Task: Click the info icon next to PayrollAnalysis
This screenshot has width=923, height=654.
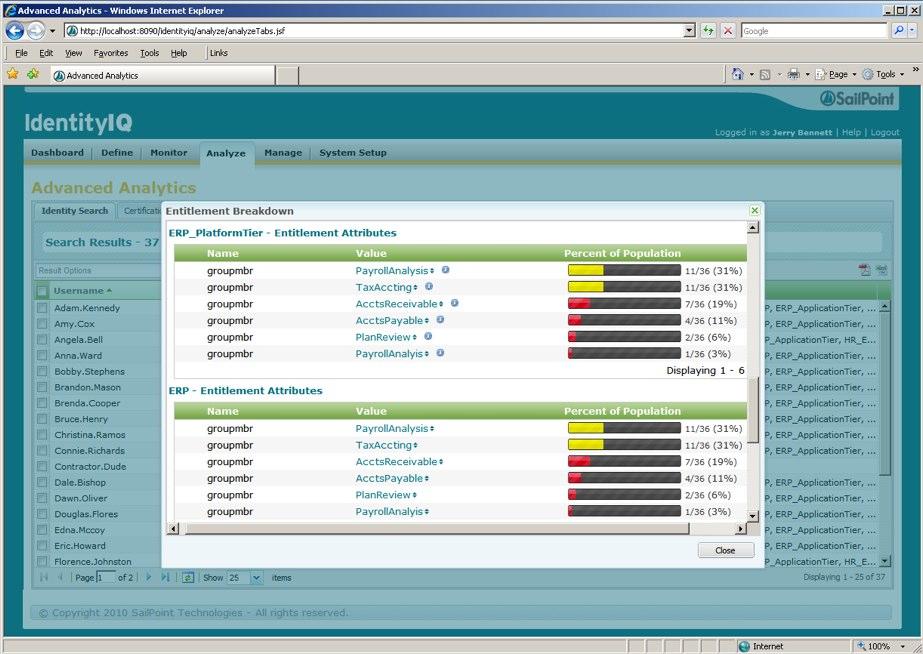Action: (446, 270)
